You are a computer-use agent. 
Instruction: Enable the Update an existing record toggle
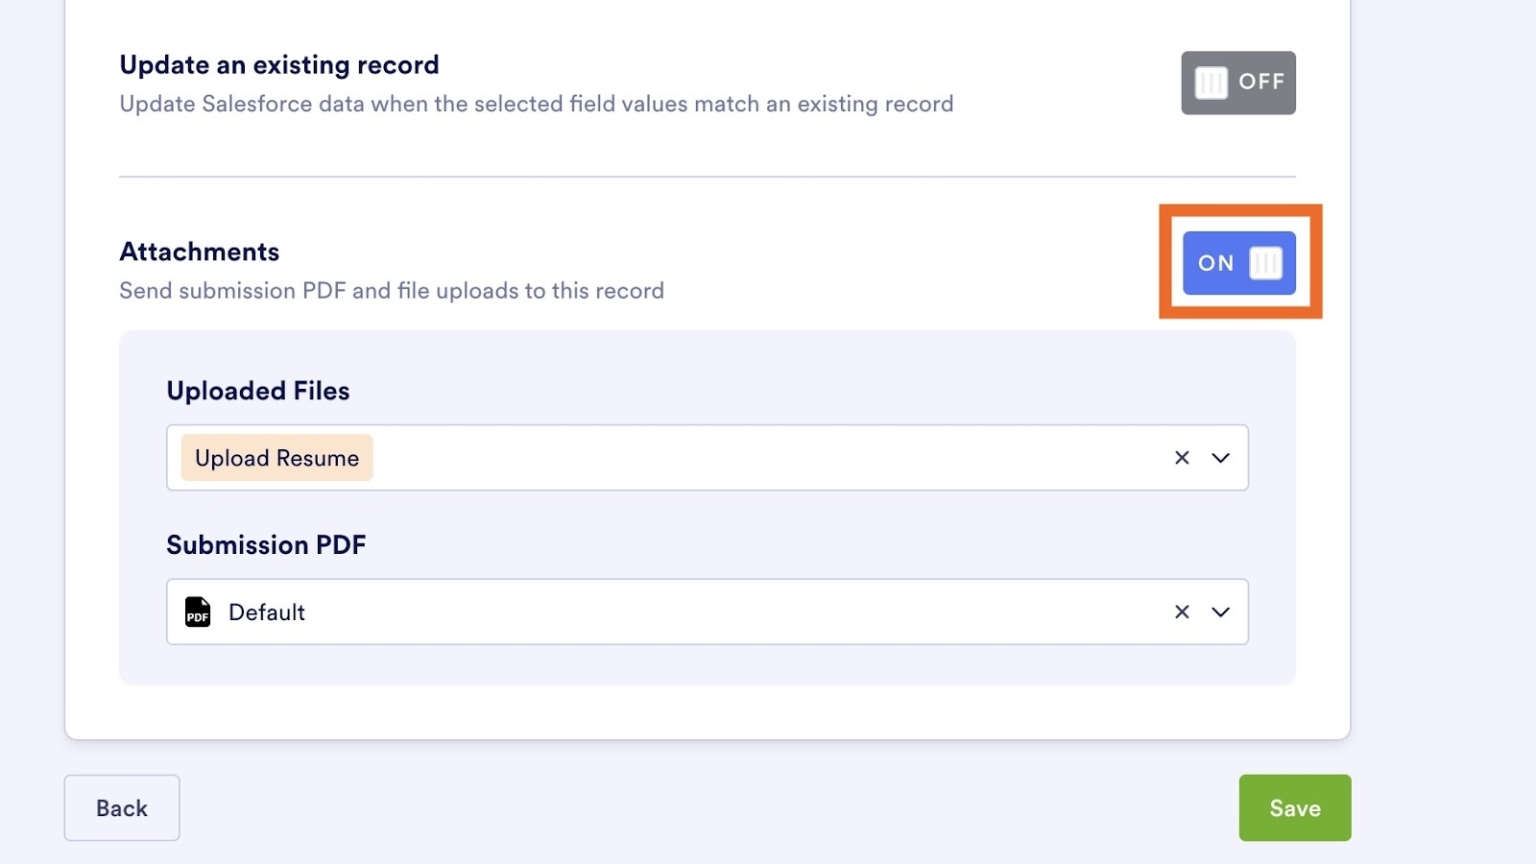[1238, 83]
